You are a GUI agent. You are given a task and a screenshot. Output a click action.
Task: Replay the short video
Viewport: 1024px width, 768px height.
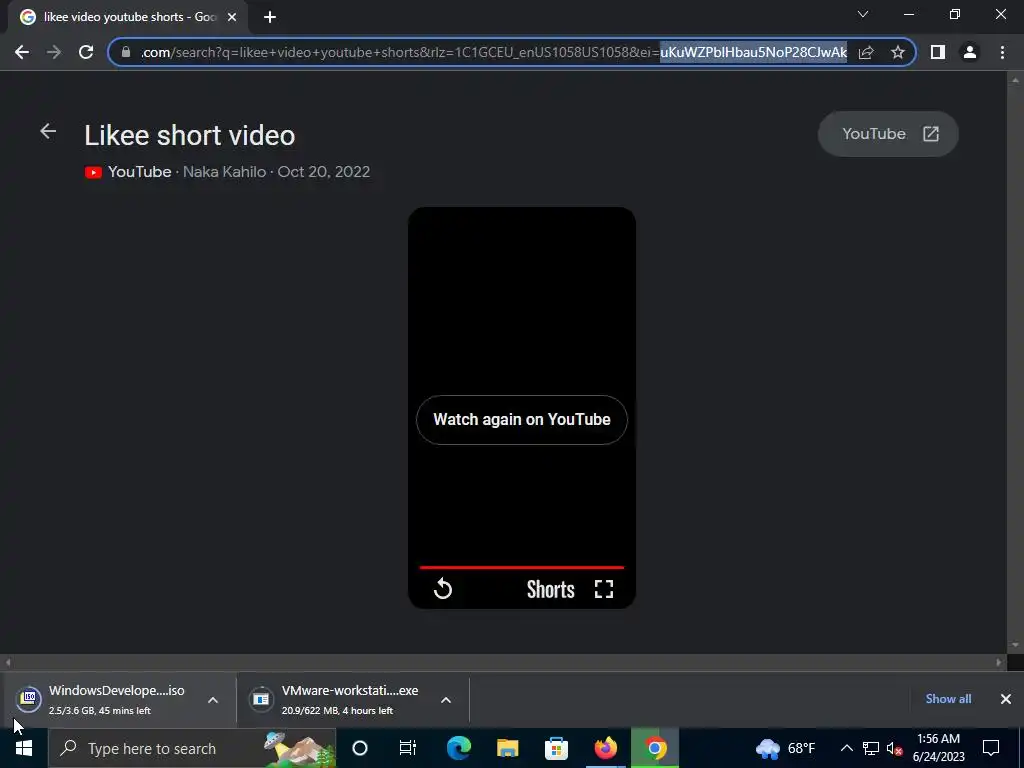(443, 588)
